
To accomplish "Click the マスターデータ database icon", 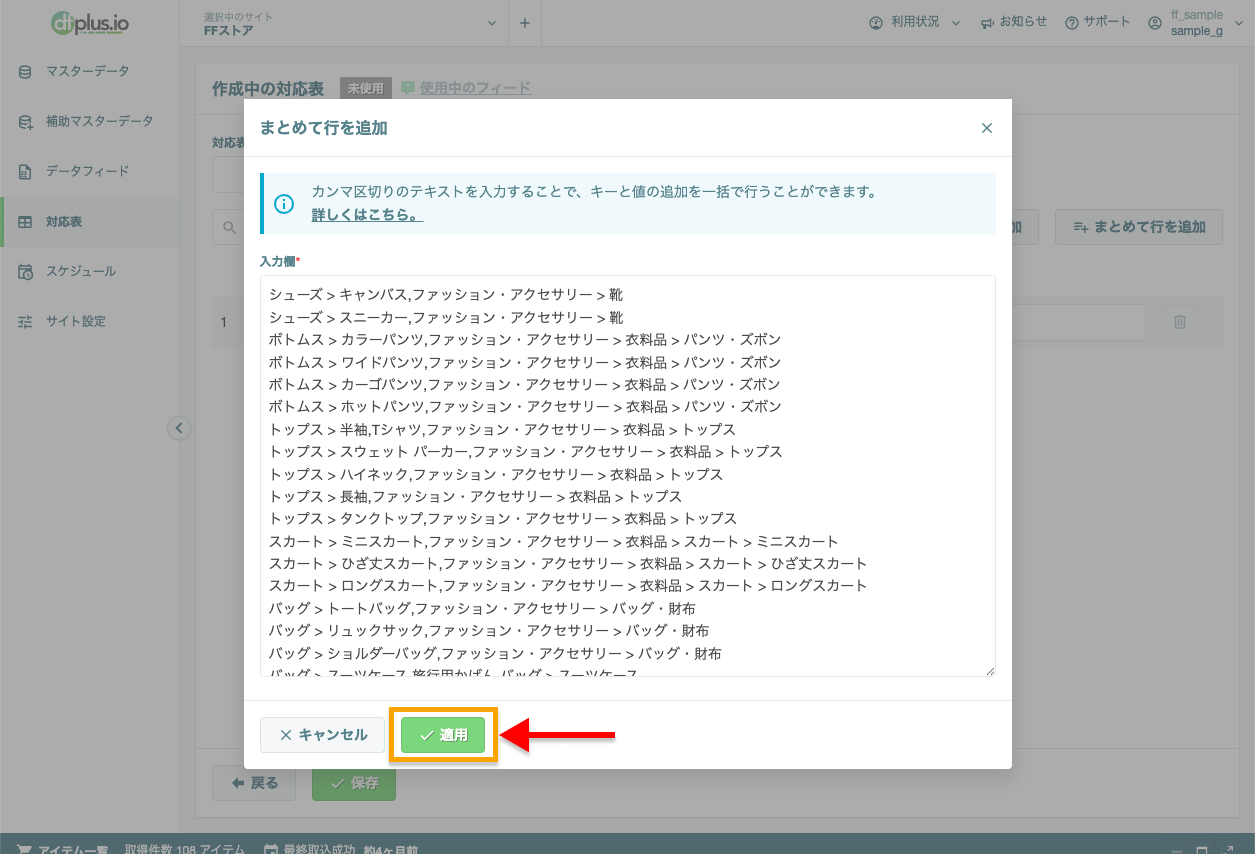I will point(25,71).
